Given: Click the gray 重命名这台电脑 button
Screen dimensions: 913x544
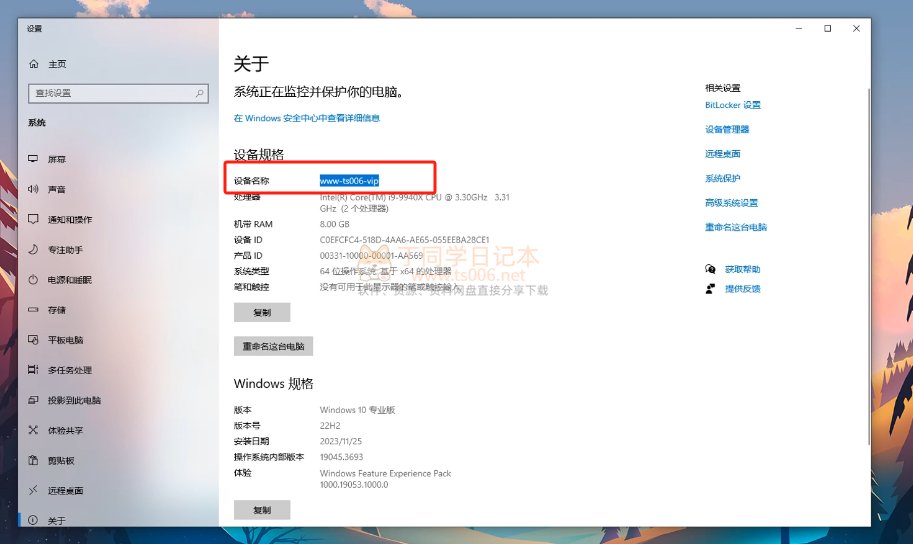Looking at the screenshot, I should point(274,346).
